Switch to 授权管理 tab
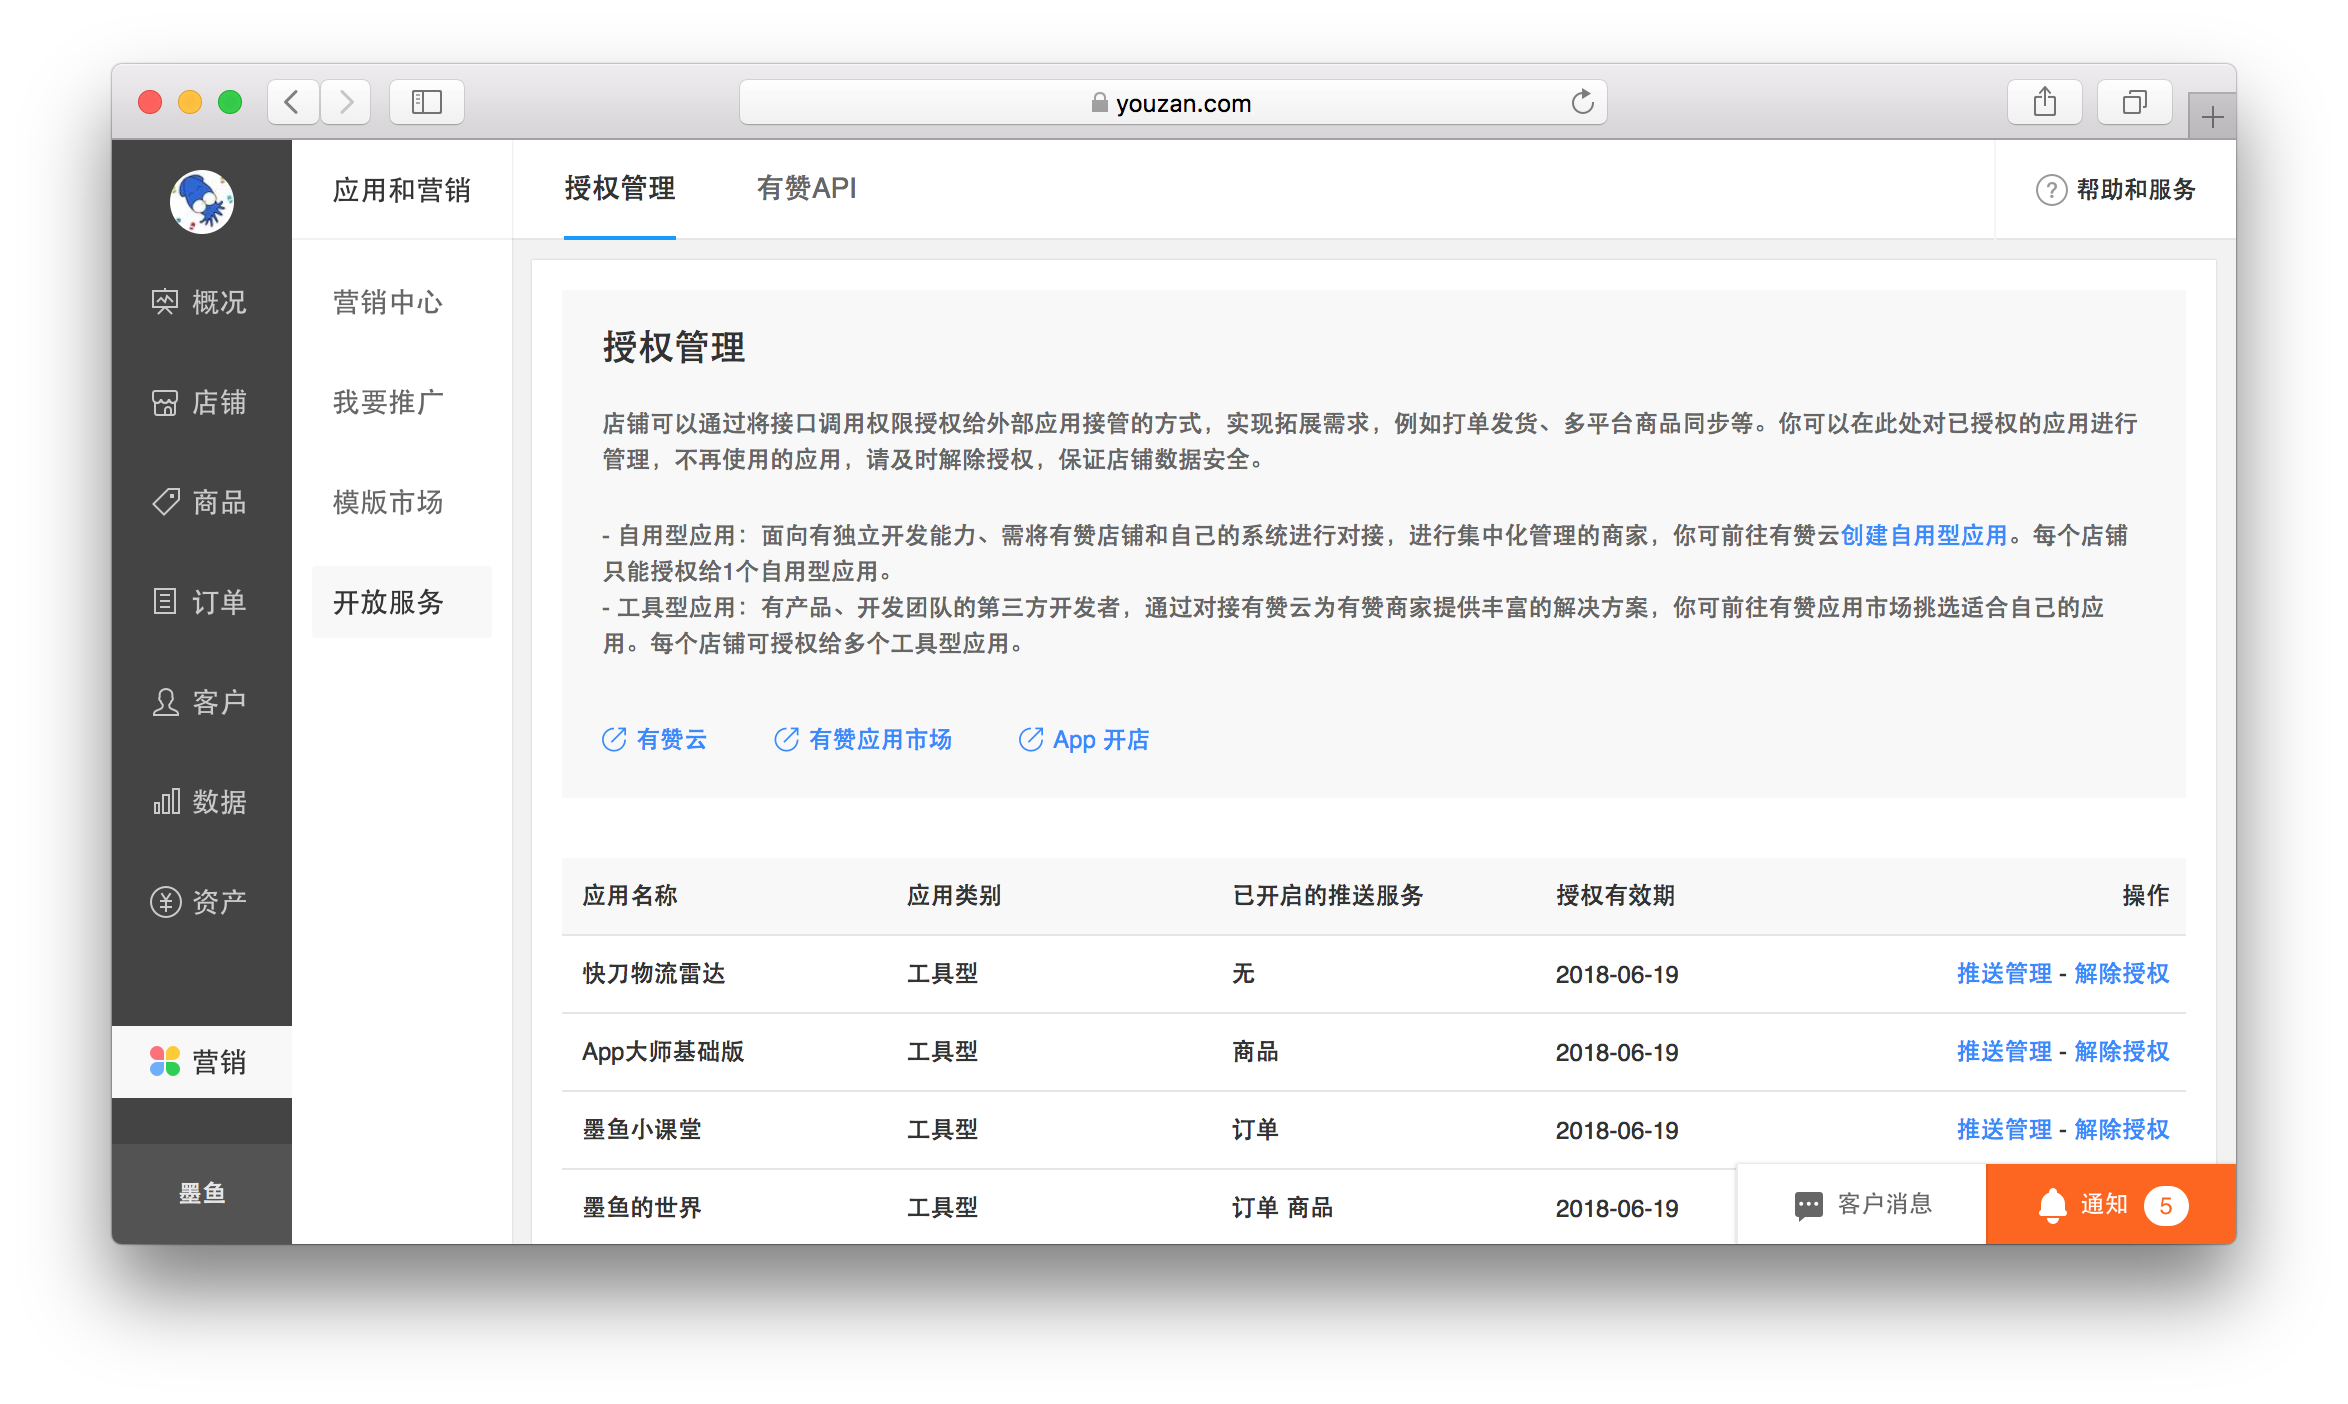This screenshot has height=1404, width=2348. (x=620, y=189)
